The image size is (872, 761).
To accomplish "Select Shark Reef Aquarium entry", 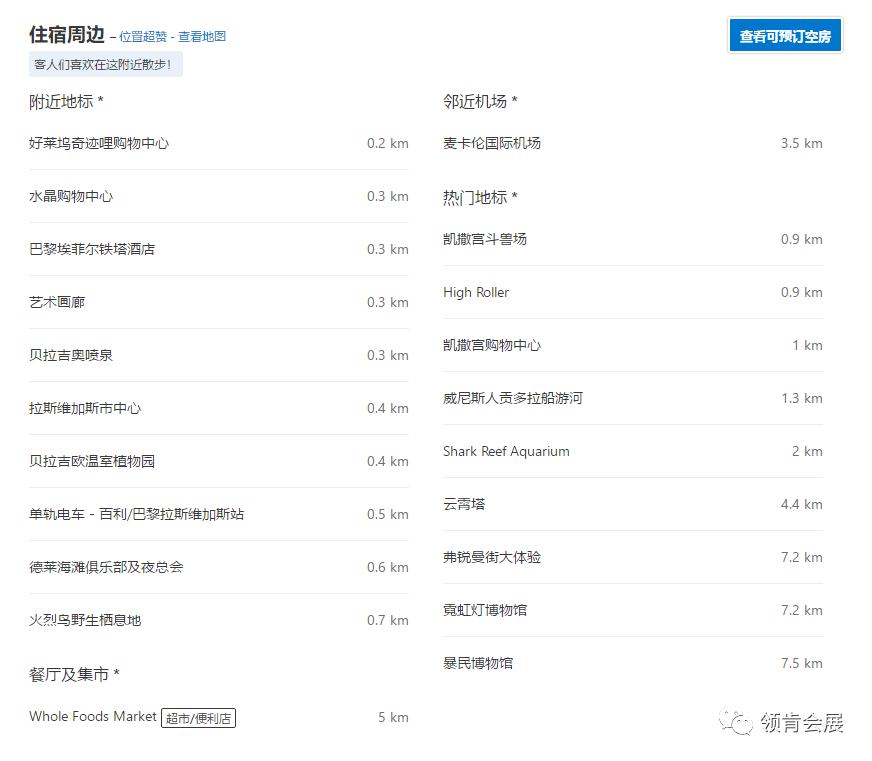I will coord(506,451).
